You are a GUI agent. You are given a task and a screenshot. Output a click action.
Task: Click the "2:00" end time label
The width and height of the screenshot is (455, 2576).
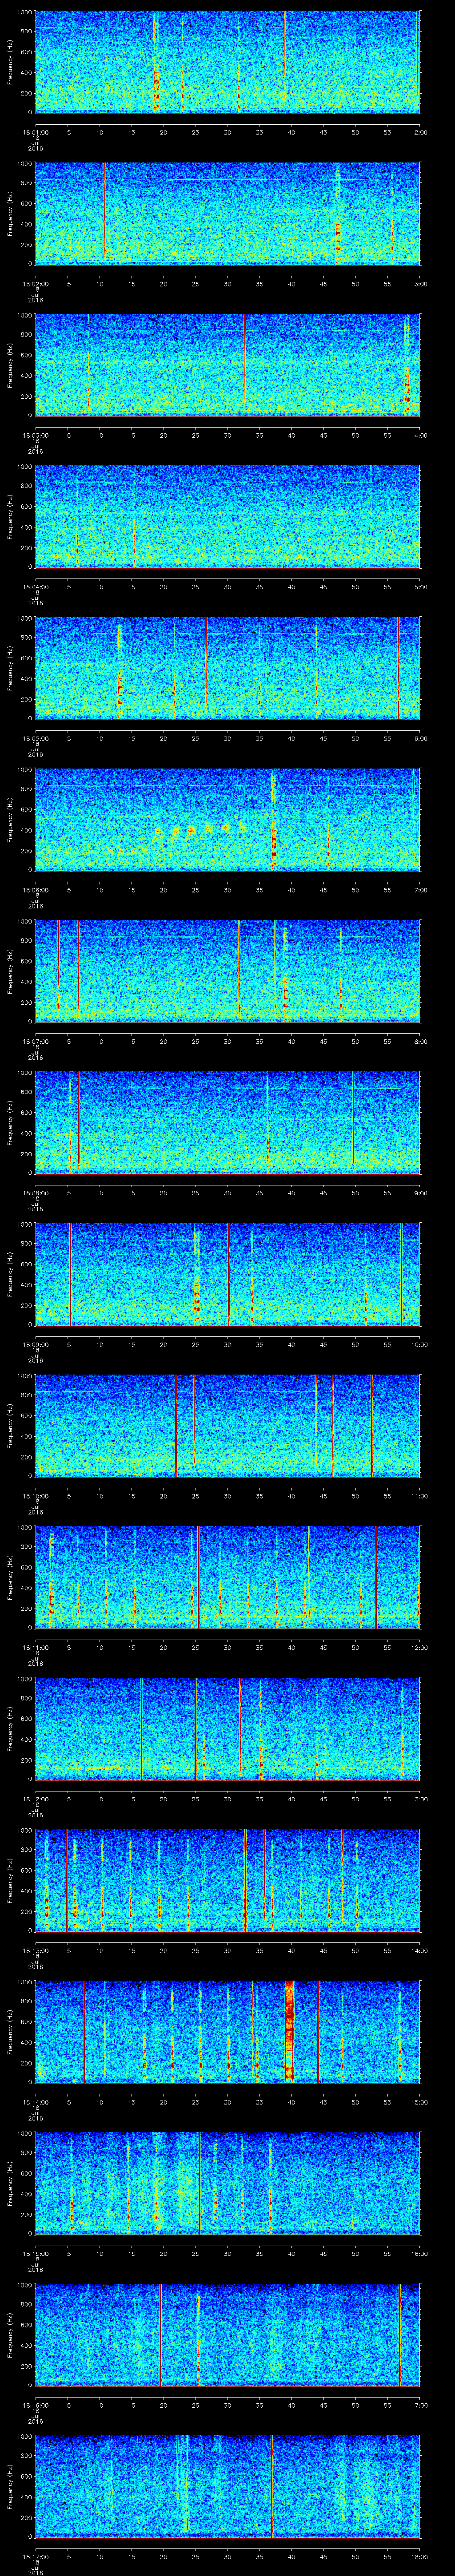point(420,132)
